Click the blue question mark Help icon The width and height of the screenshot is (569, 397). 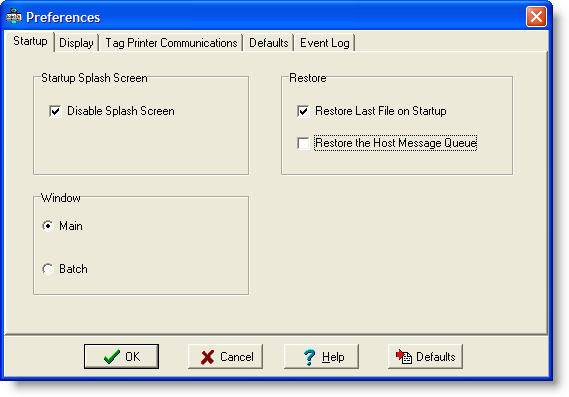click(x=310, y=357)
